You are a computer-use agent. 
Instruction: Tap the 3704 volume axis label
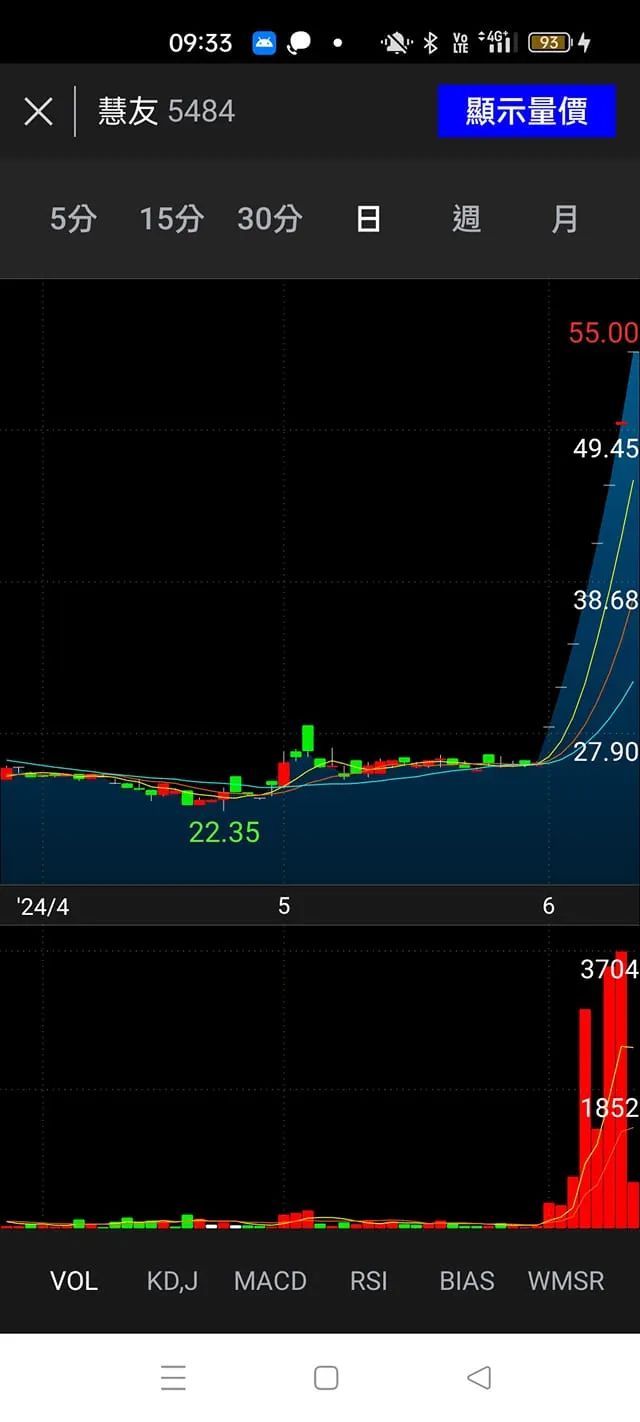pos(609,969)
